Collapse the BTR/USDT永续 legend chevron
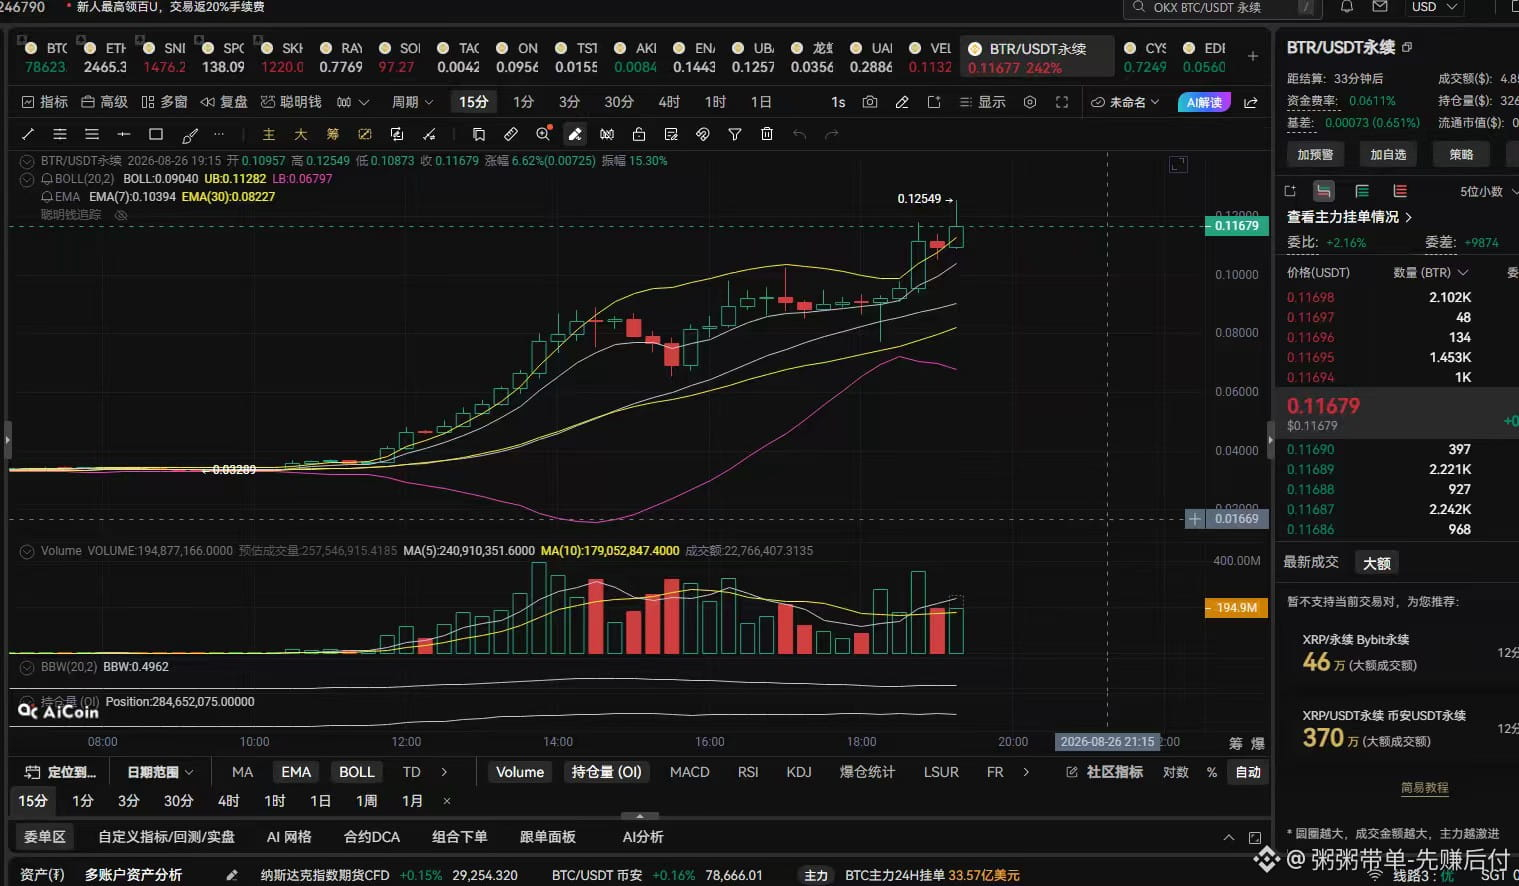1519x886 pixels. pyautogui.click(x=27, y=161)
